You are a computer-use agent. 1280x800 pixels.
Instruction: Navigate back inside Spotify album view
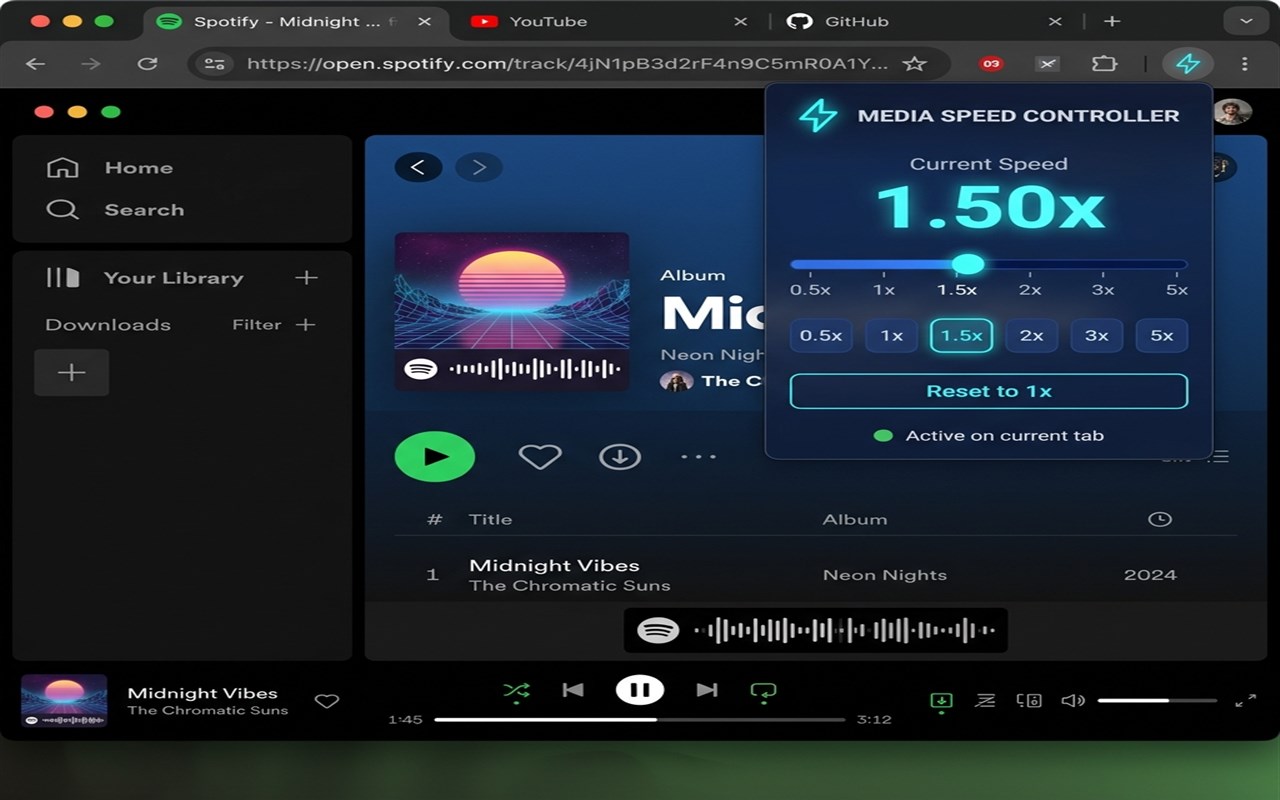click(x=418, y=167)
